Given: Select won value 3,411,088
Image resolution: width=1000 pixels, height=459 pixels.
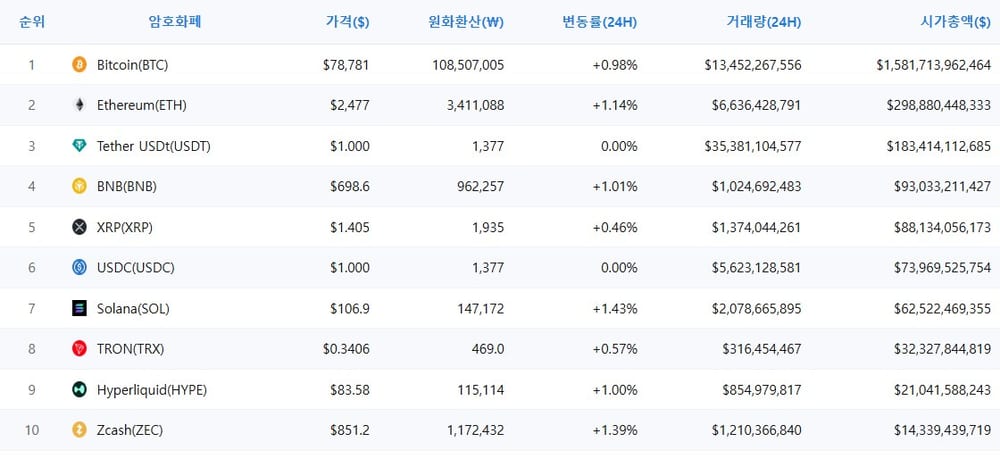Looking at the screenshot, I should click(x=475, y=106).
